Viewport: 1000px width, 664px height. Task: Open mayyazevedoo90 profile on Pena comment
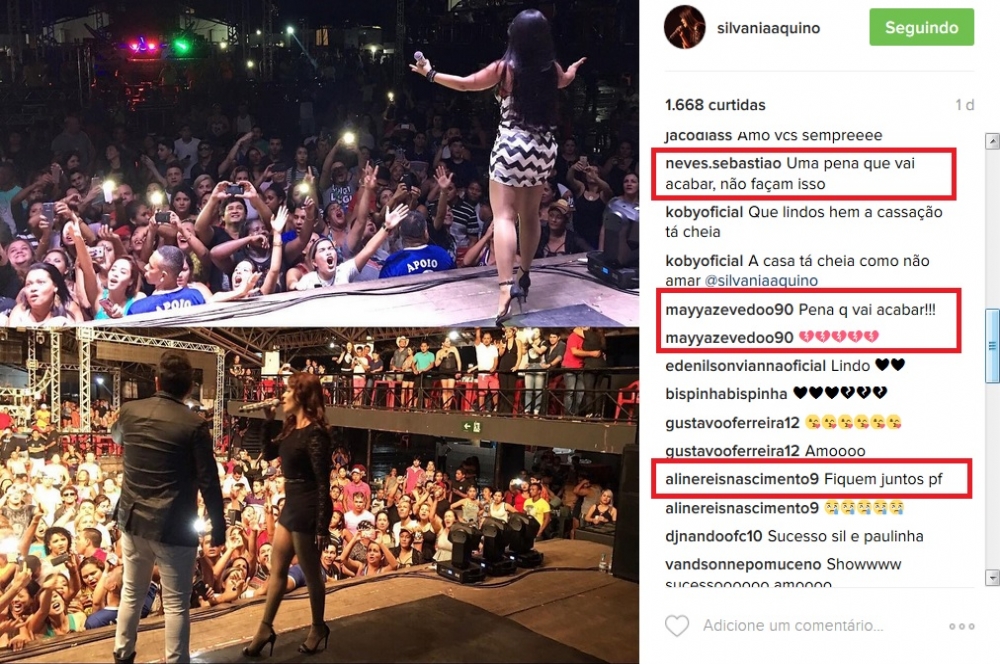point(729,310)
